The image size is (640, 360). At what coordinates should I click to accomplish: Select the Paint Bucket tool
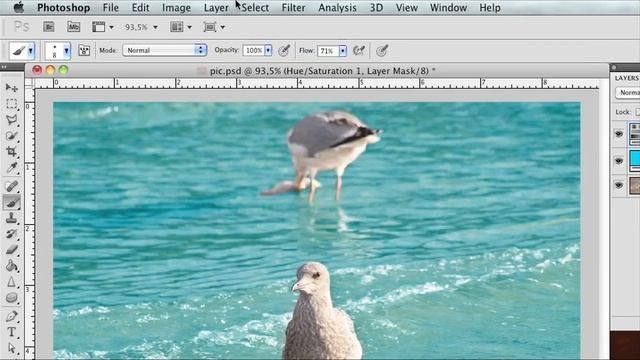[11, 266]
